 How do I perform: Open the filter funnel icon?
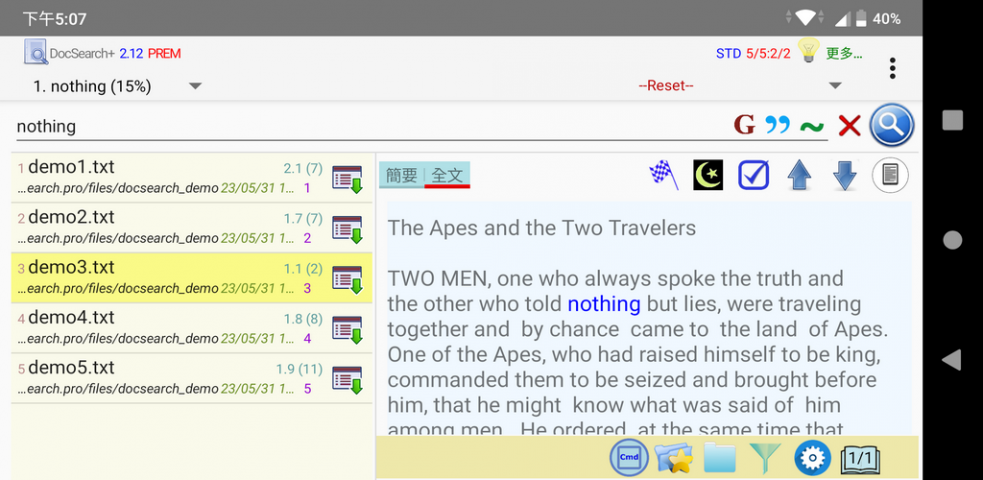pos(766,458)
